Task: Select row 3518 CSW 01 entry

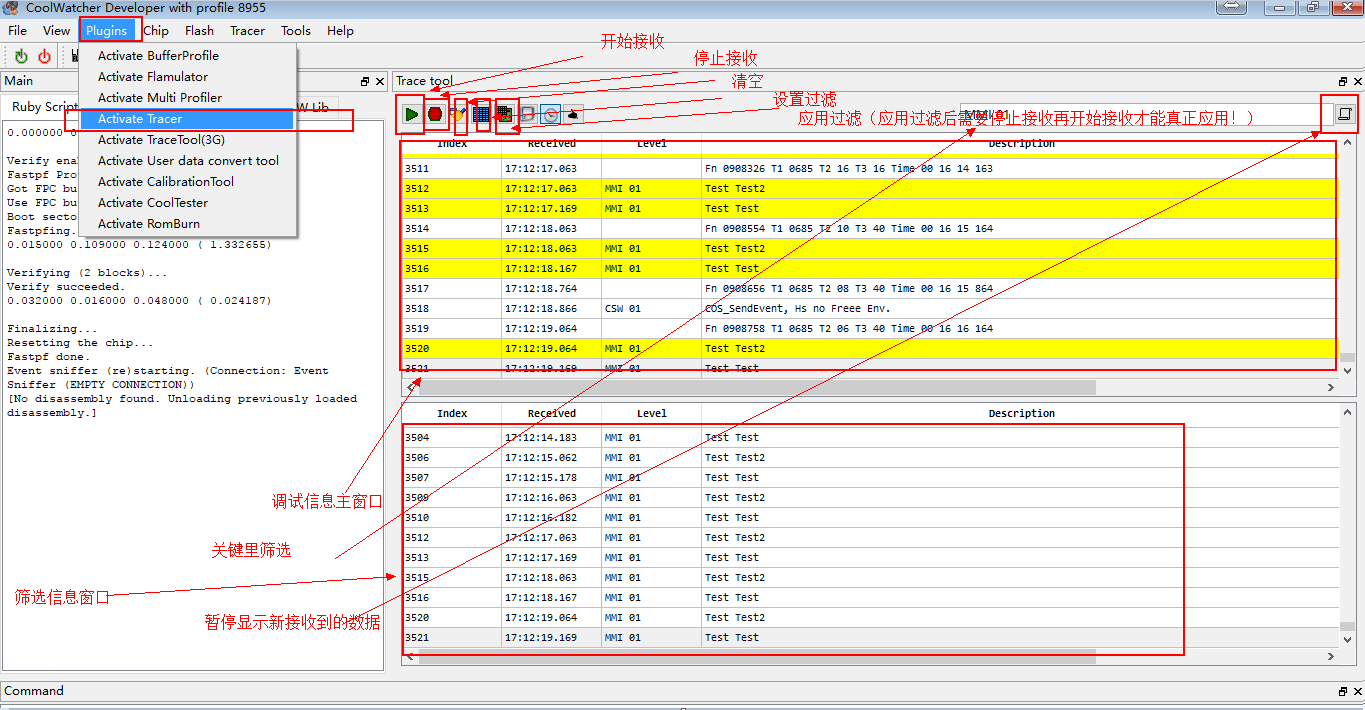Action: click(870, 308)
